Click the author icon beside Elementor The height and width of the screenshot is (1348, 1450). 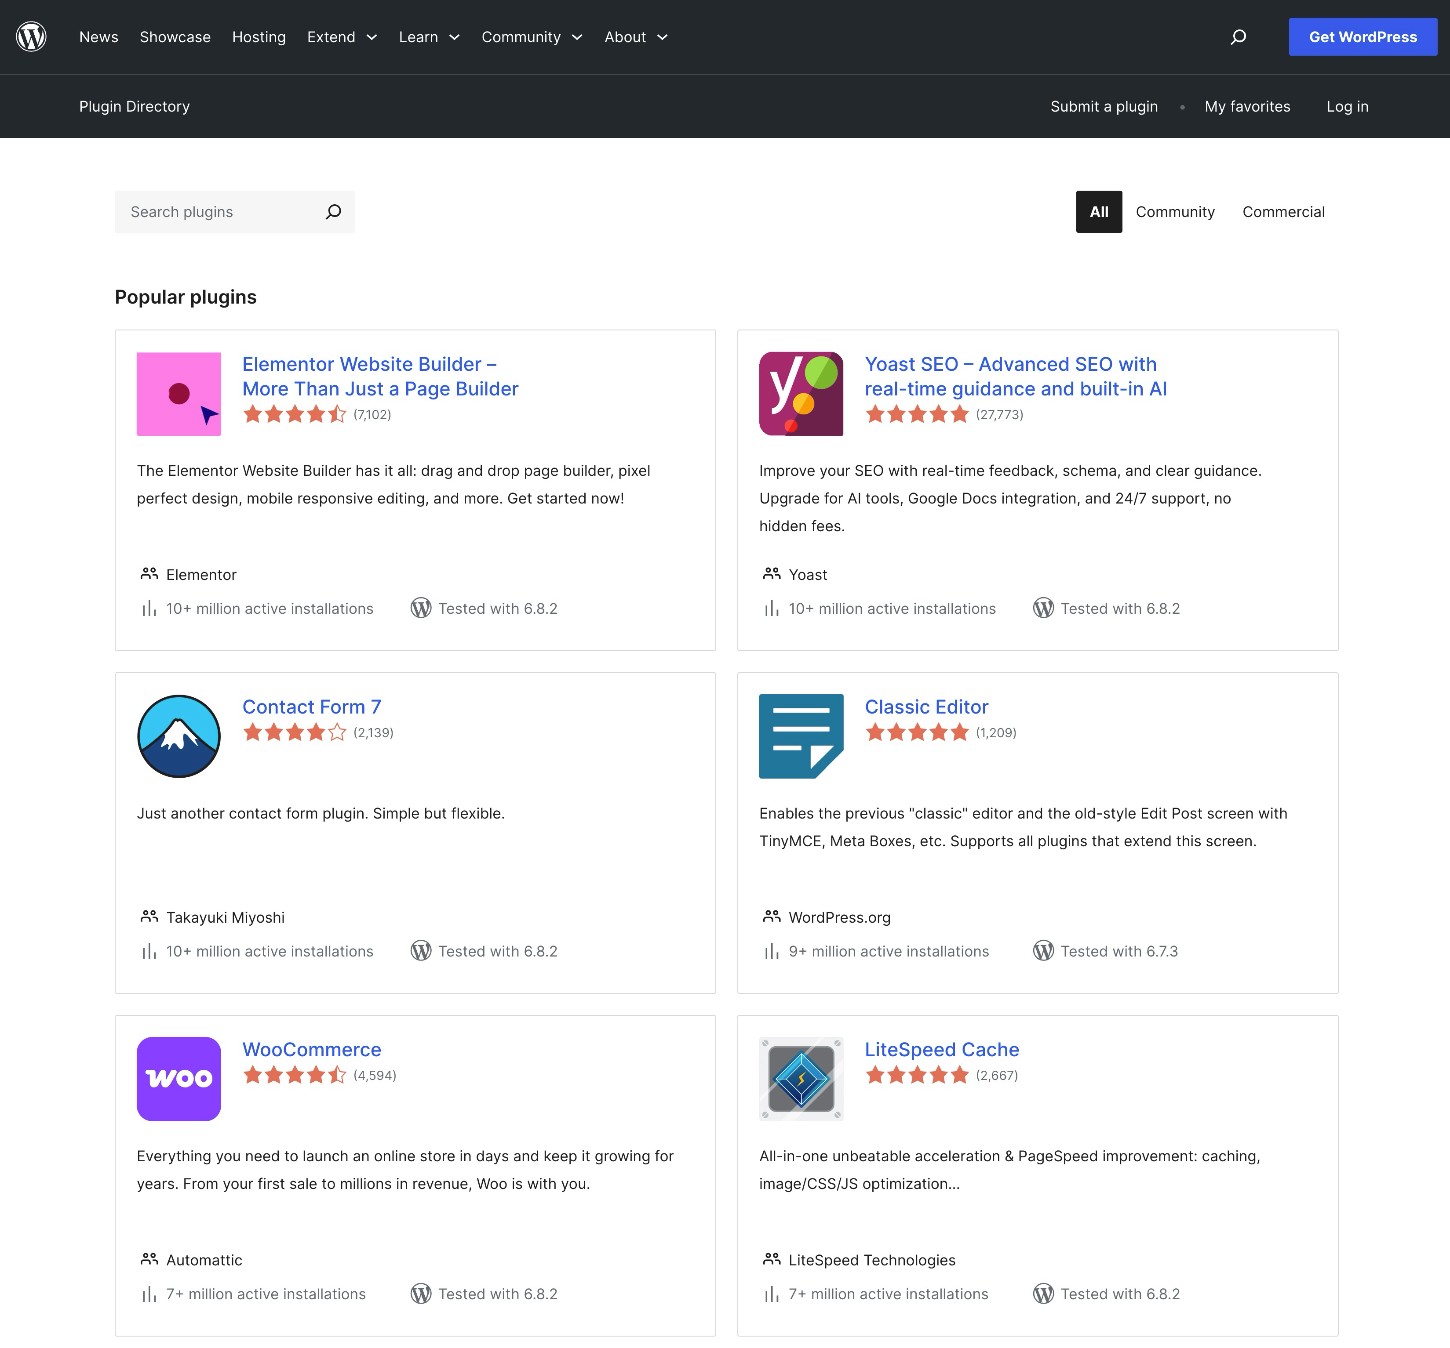click(x=149, y=574)
